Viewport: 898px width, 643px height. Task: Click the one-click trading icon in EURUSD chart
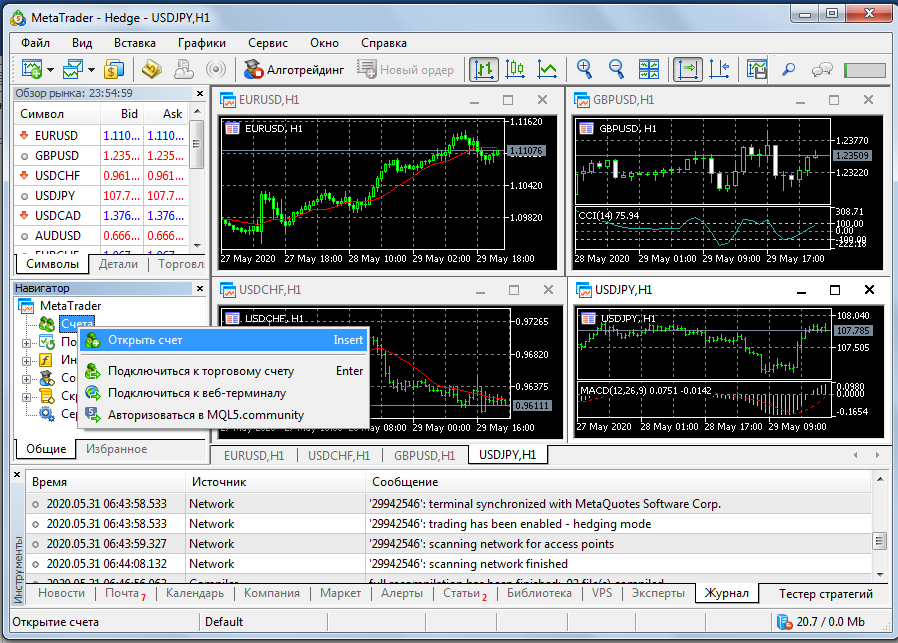tap(232, 128)
